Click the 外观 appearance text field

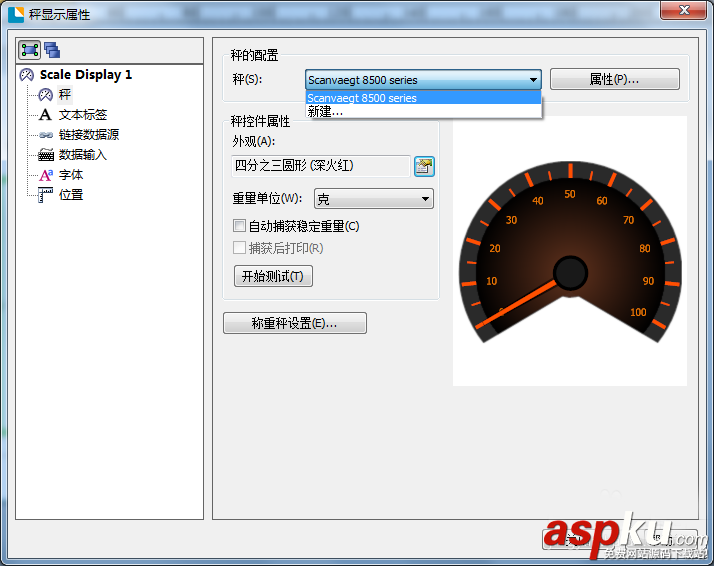pyautogui.click(x=321, y=166)
